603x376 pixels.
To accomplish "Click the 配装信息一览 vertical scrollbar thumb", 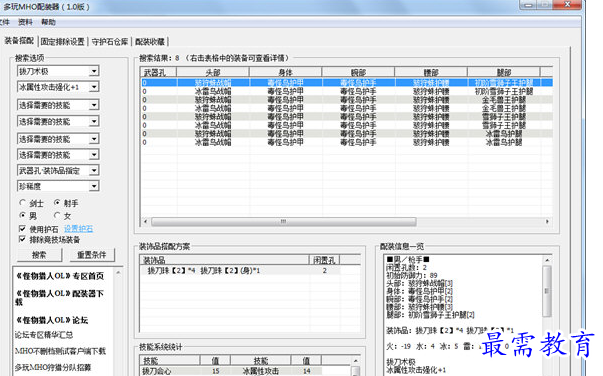I will 547,291.
